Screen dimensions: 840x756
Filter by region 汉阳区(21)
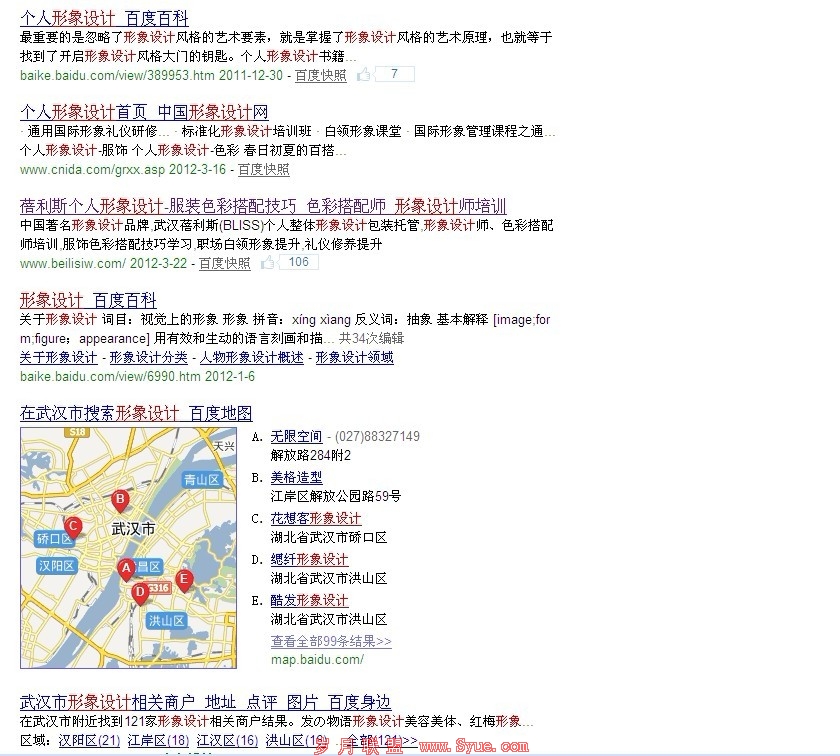click(x=89, y=740)
